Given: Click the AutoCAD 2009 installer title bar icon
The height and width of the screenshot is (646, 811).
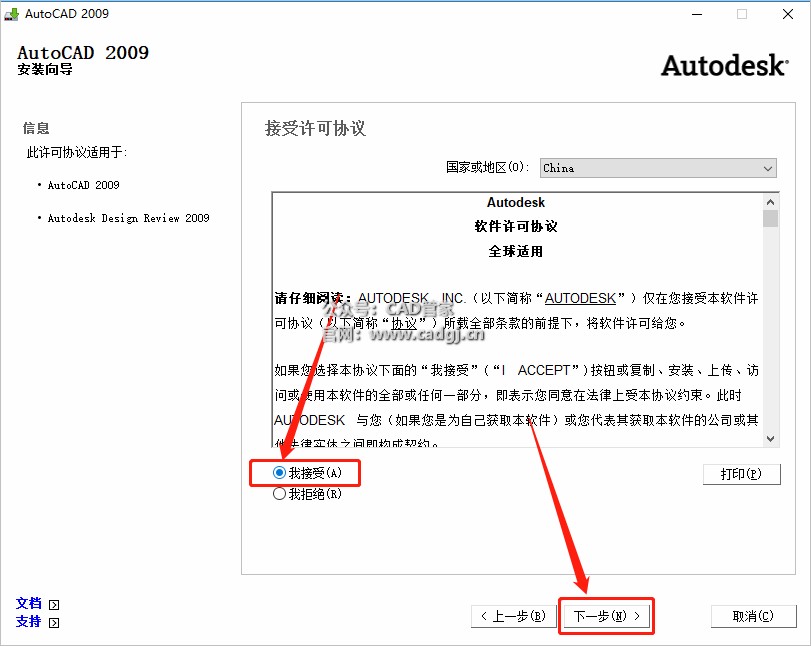Looking at the screenshot, I should 11,14.
